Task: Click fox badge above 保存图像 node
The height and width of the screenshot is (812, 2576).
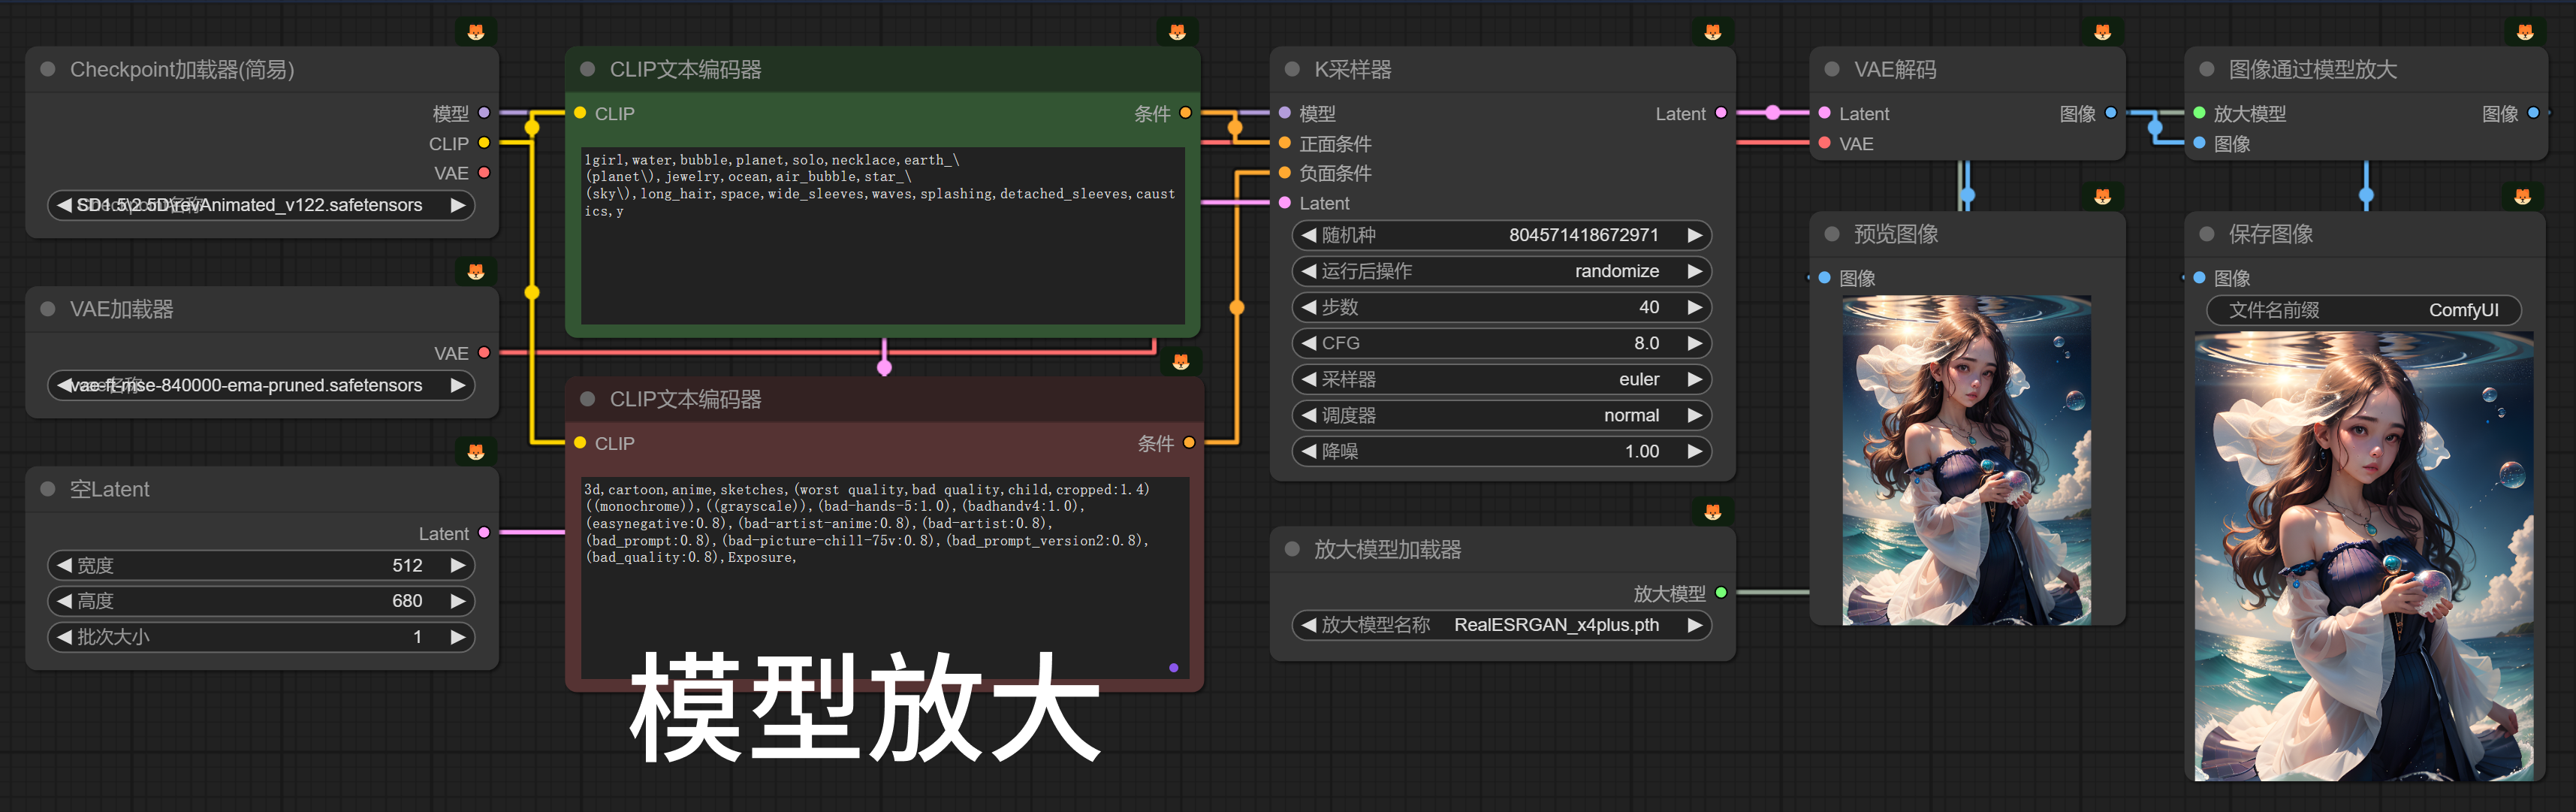Action: tap(2523, 196)
